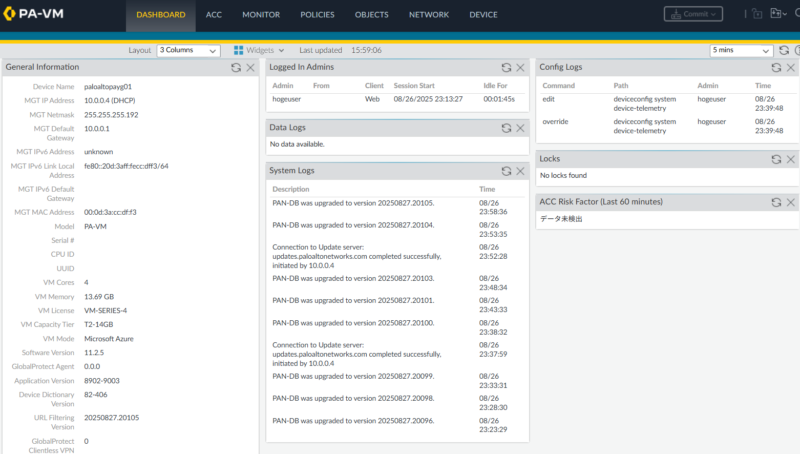The width and height of the screenshot is (800, 454).
Task: Click the Path column header in Config Logs
Action: pos(621,86)
